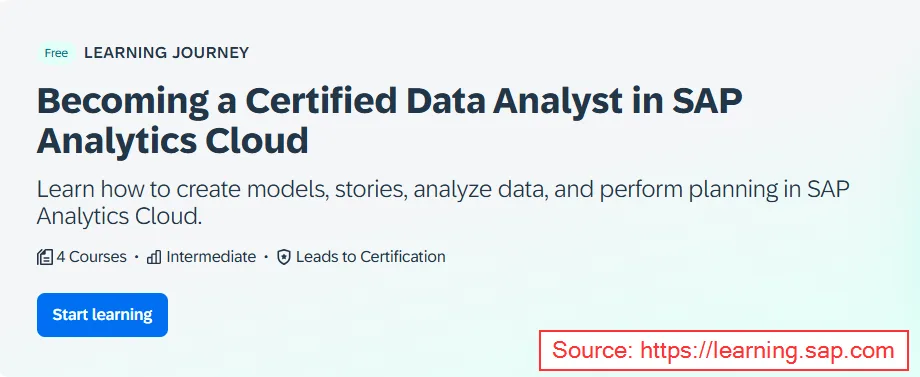Viewport: 920px width, 377px height.
Task: Click the Learn how to create models description
Action: 444,203
